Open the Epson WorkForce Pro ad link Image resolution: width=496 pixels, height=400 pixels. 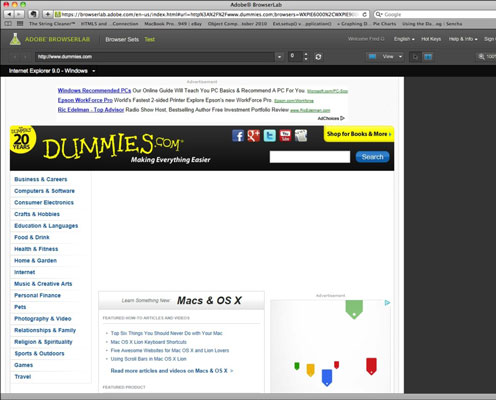pos(85,100)
